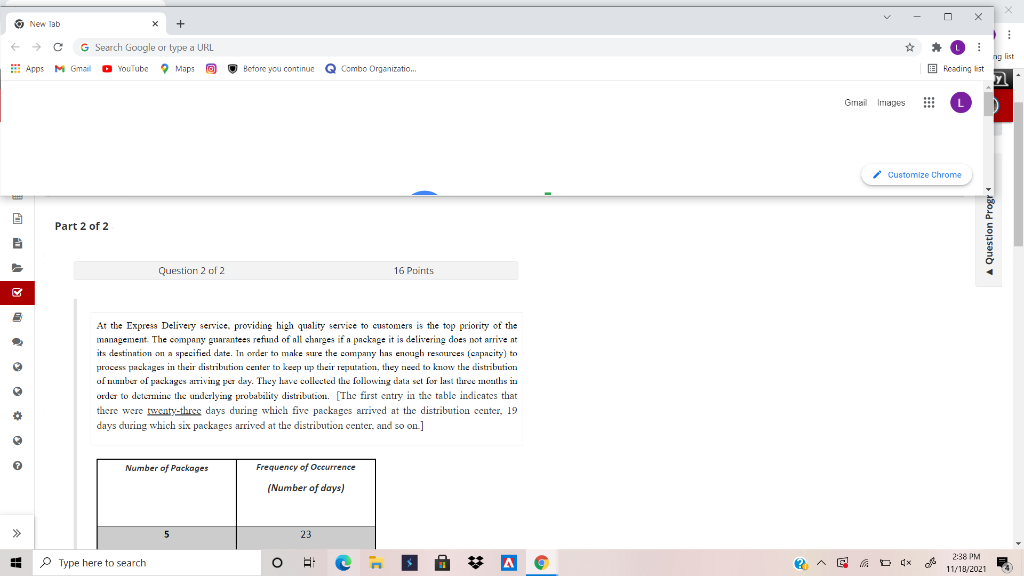Image resolution: width=1024 pixels, height=576 pixels.
Task: Expand the collapsed sidebar with double chevron
Action: pos(17,532)
